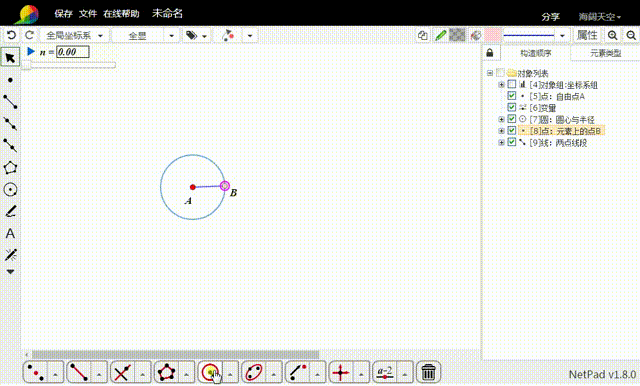Open the line style dropdown arrow

click(x=562, y=35)
